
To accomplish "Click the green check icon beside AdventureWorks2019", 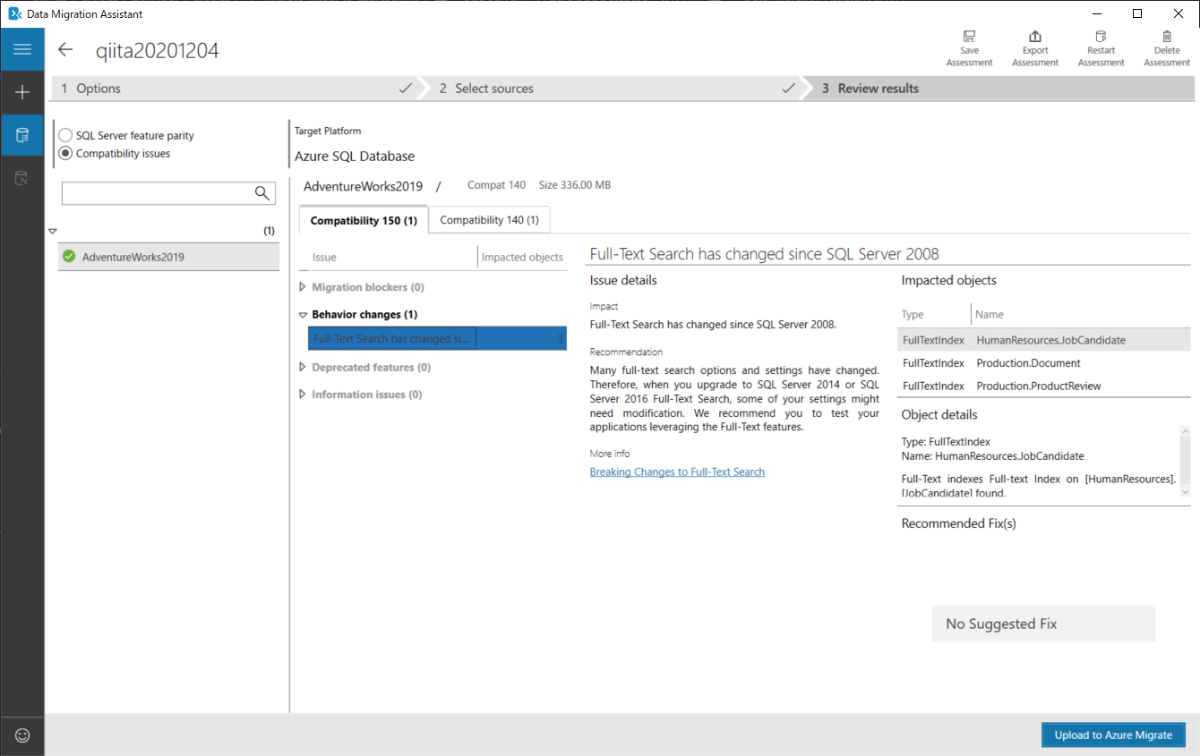I will (69, 257).
